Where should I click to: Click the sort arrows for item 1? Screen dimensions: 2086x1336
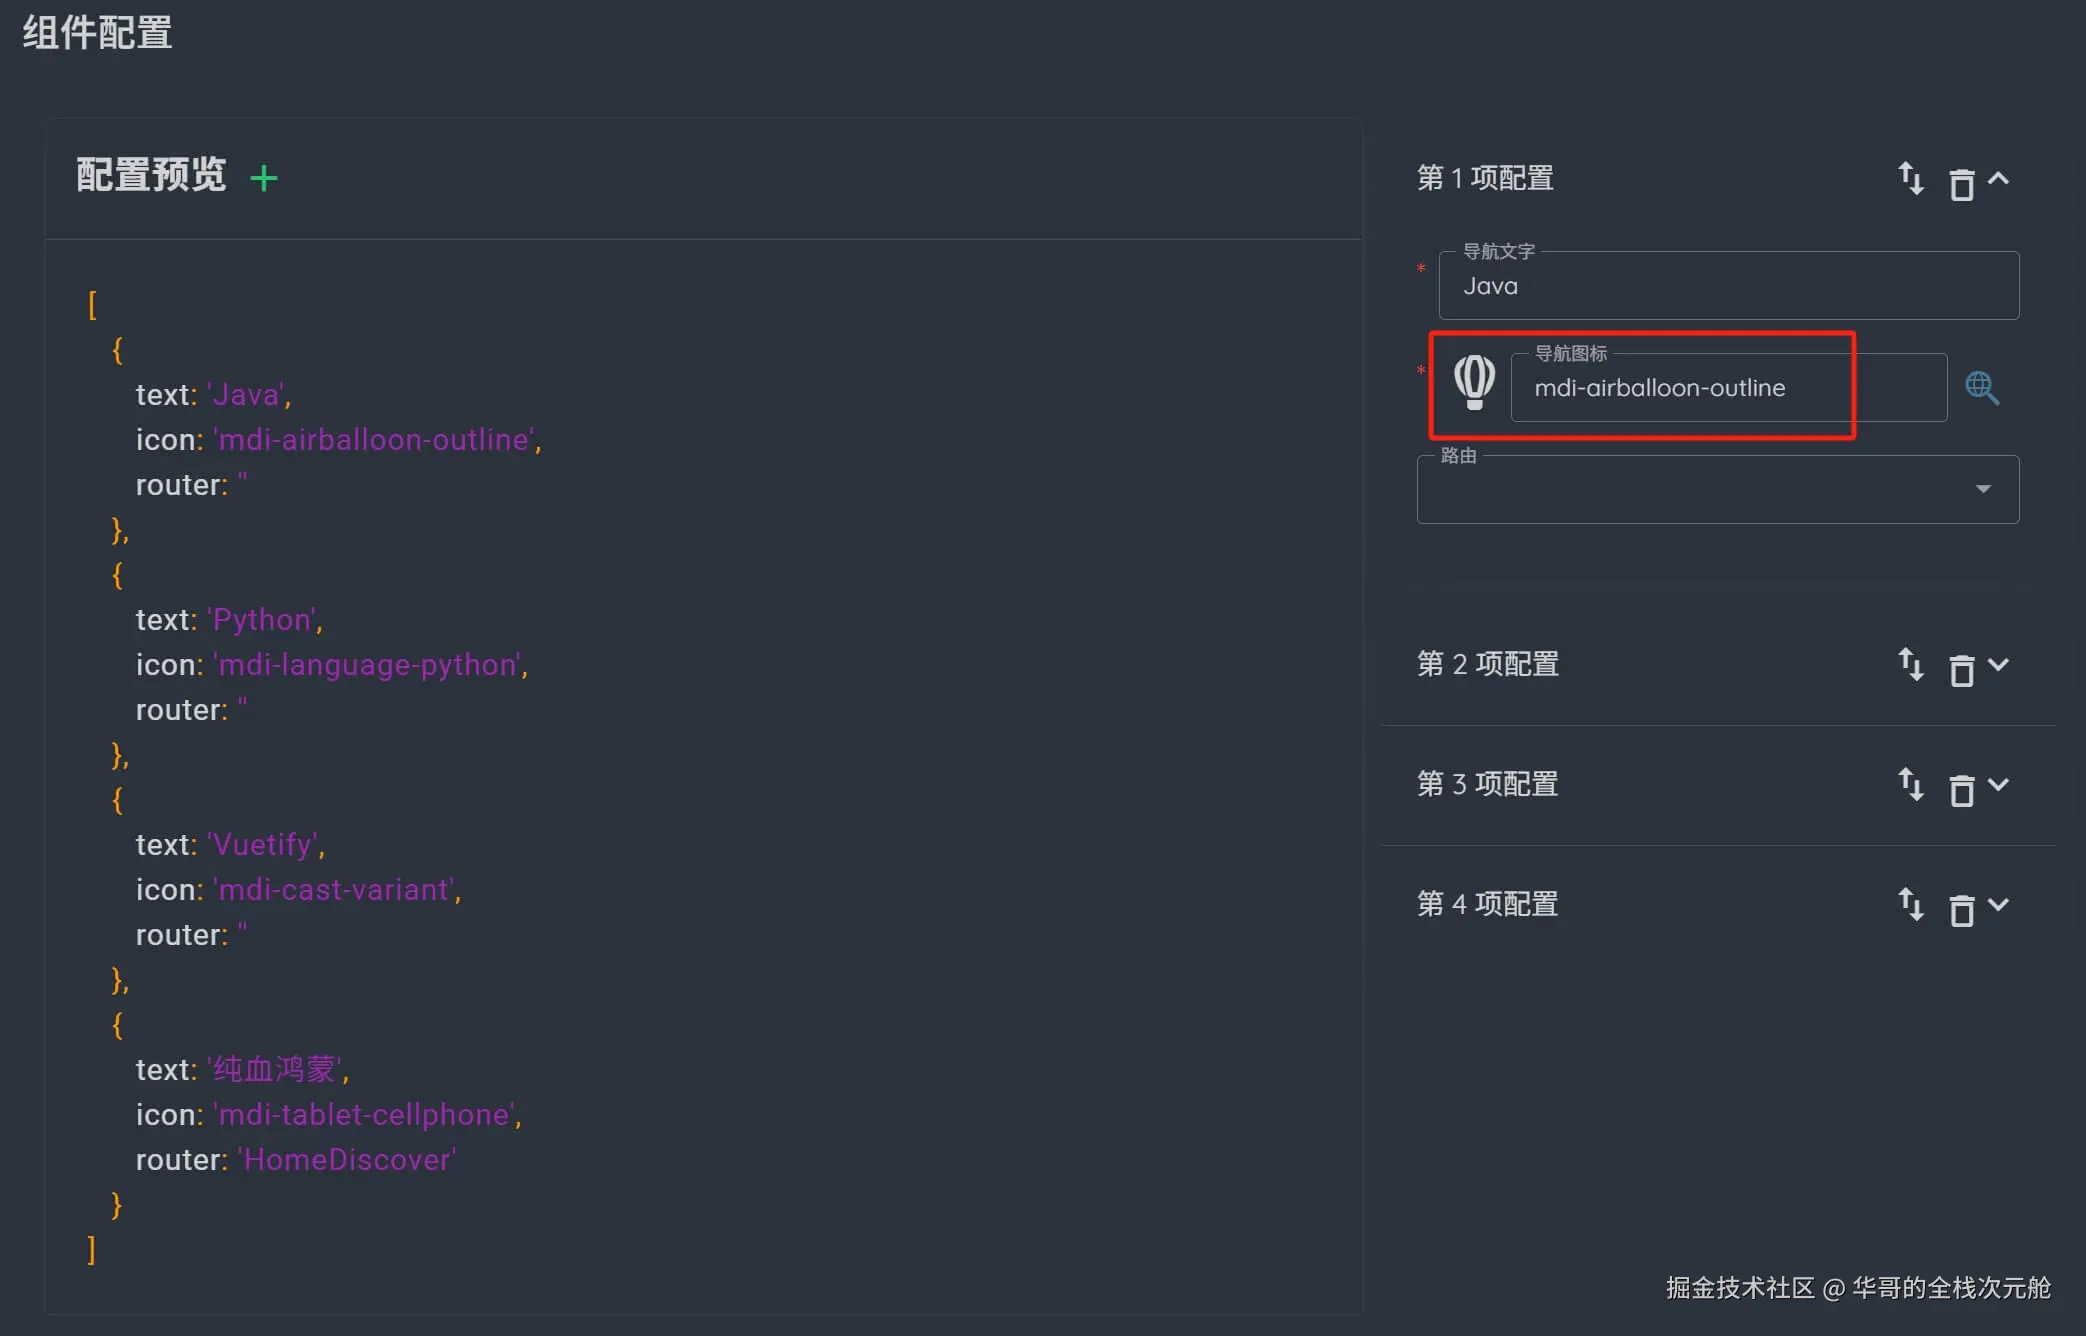(x=1910, y=179)
